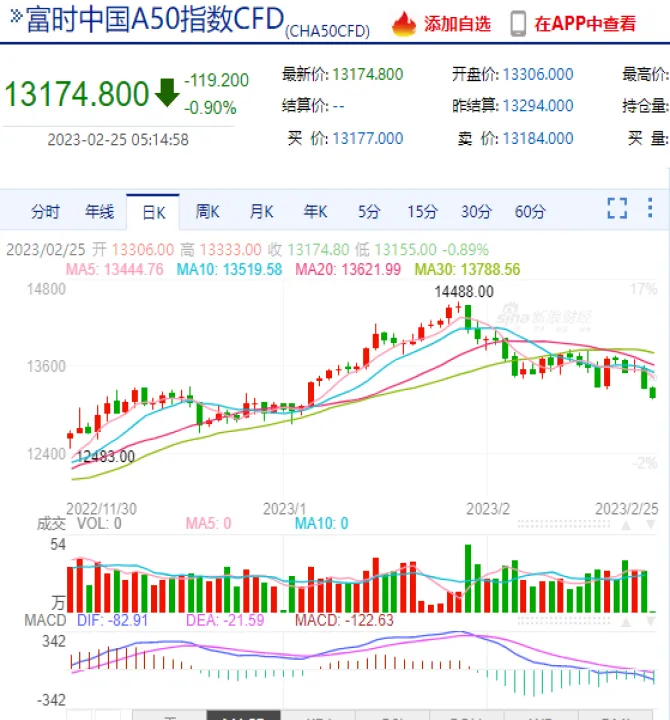Click the 添加自选 link
This screenshot has height=720, width=670.
pyautogui.click(x=457, y=24)
